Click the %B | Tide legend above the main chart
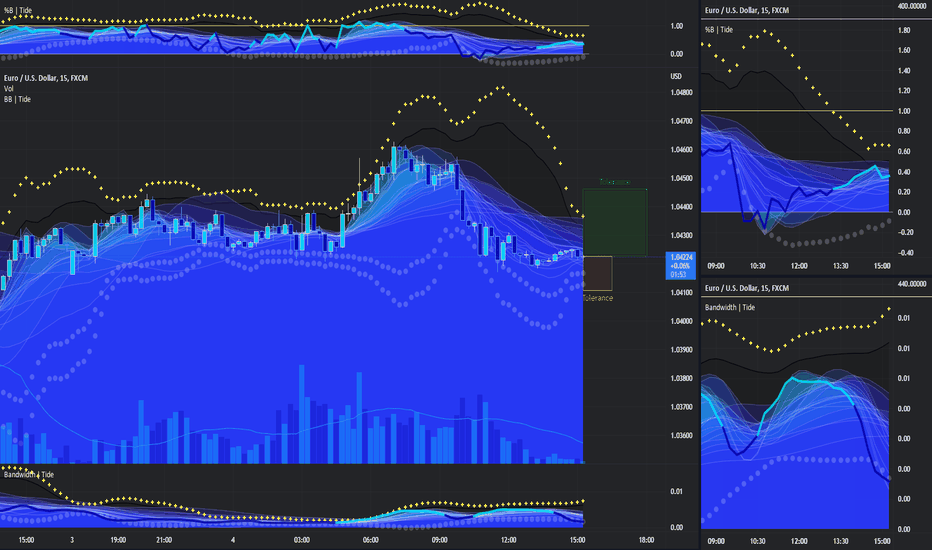 click(18, 10)
